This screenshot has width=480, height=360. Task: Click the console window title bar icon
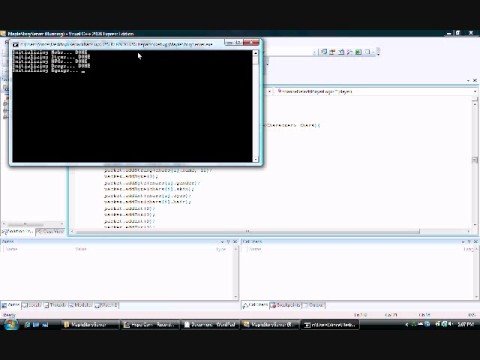pos(15,44)
